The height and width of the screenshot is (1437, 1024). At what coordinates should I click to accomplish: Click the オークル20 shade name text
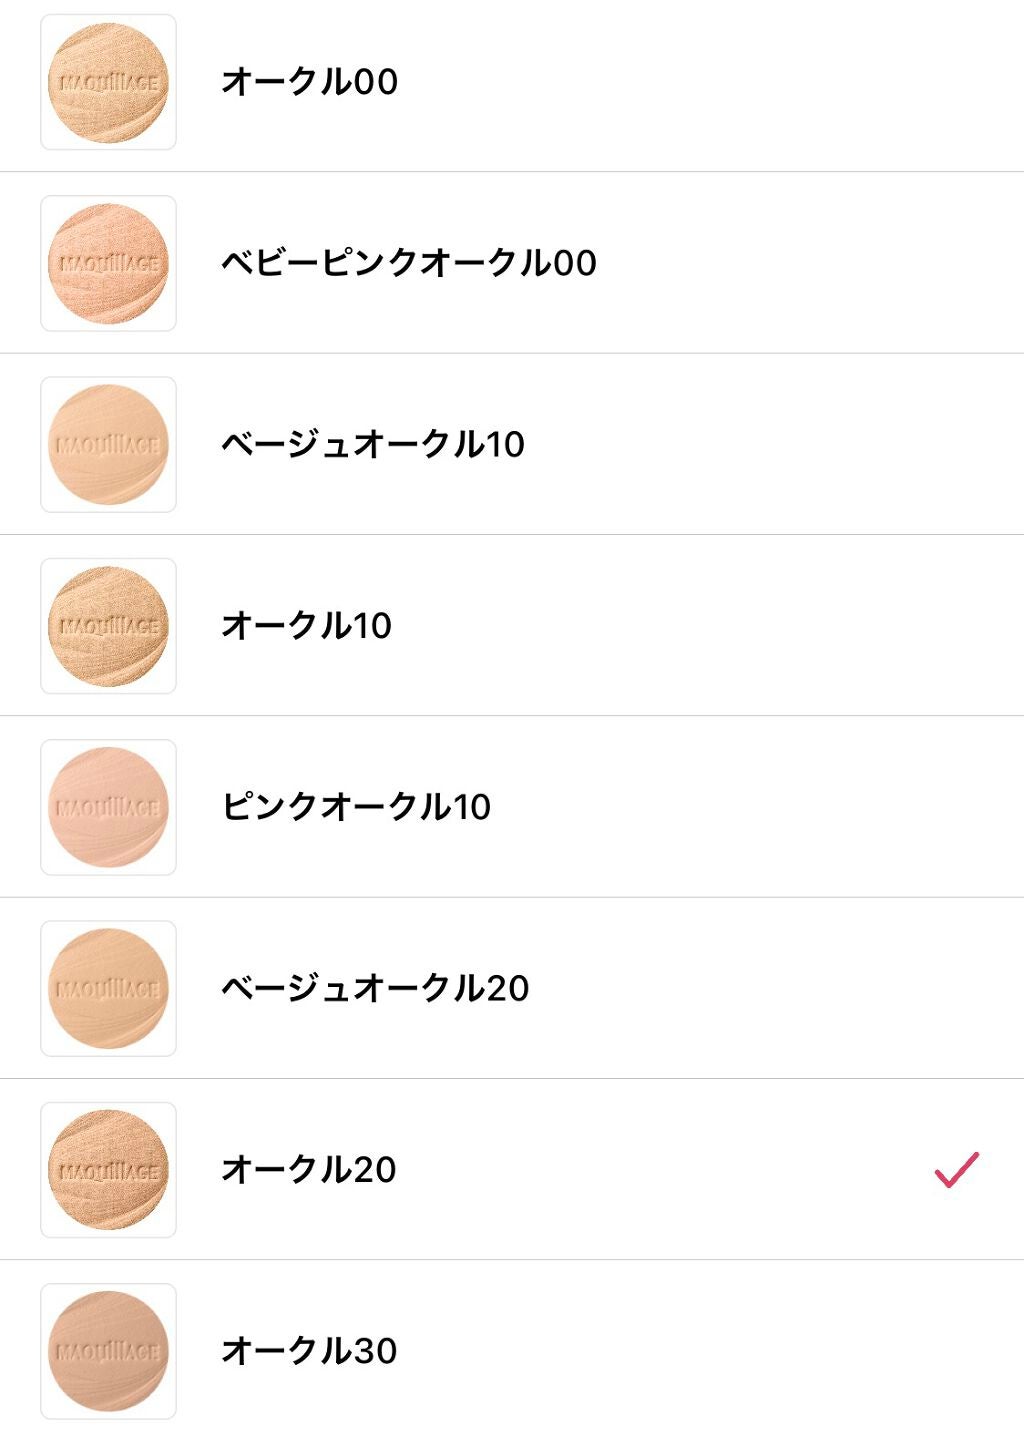point(308,1169)
